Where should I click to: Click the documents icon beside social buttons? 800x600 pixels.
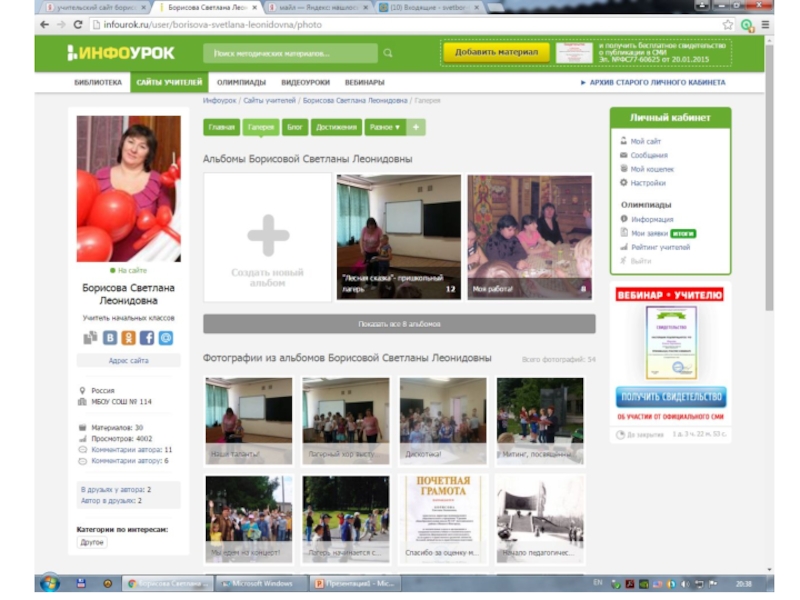[x=90, y=338]
